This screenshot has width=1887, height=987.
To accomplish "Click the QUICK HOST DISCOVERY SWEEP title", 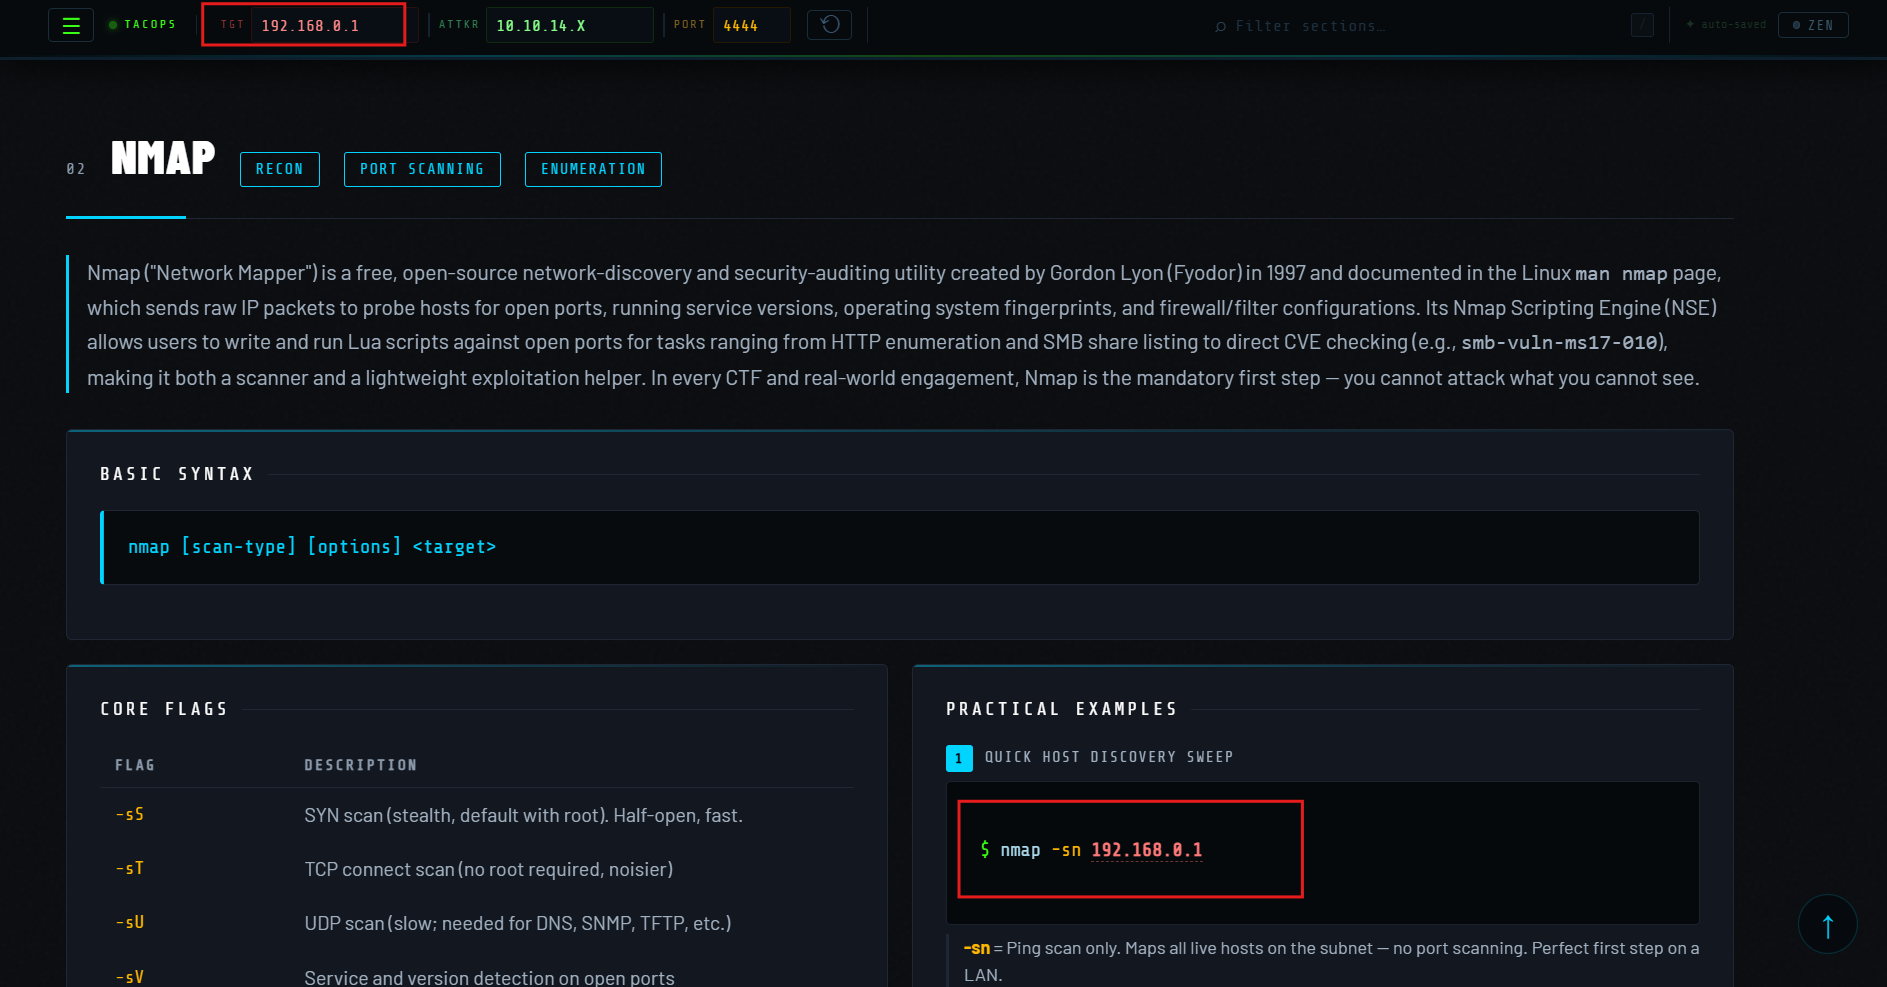I will pyautogui.click(x=1109, y=757).
